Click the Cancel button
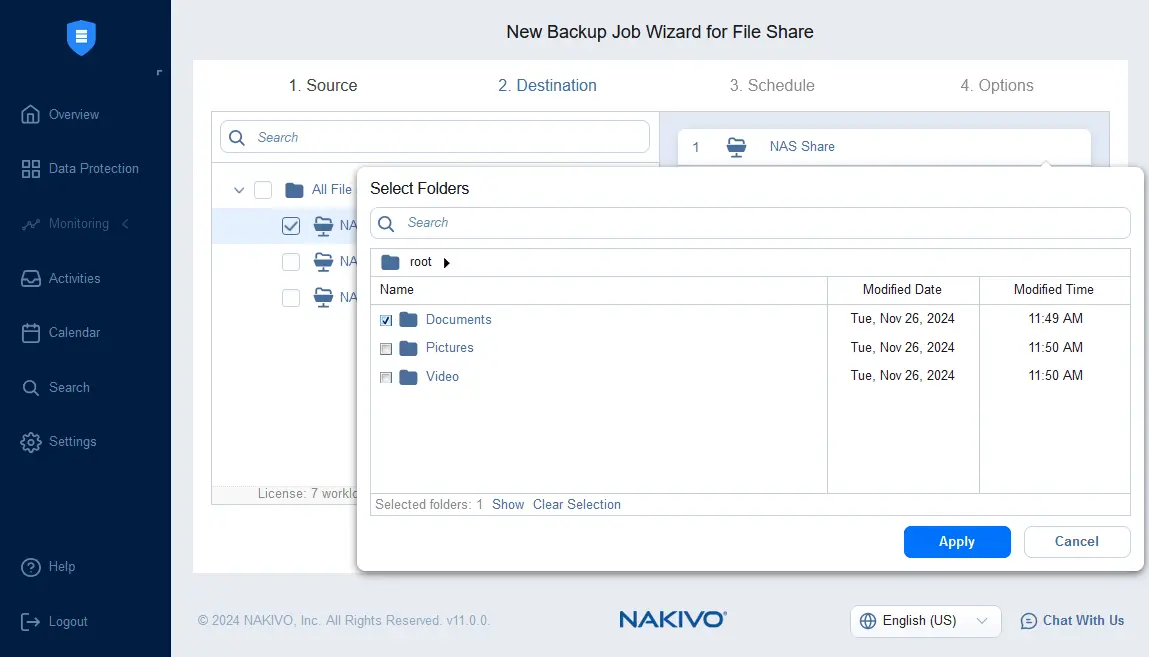The image size is (1149, 657). click(x=1076, y=542)
